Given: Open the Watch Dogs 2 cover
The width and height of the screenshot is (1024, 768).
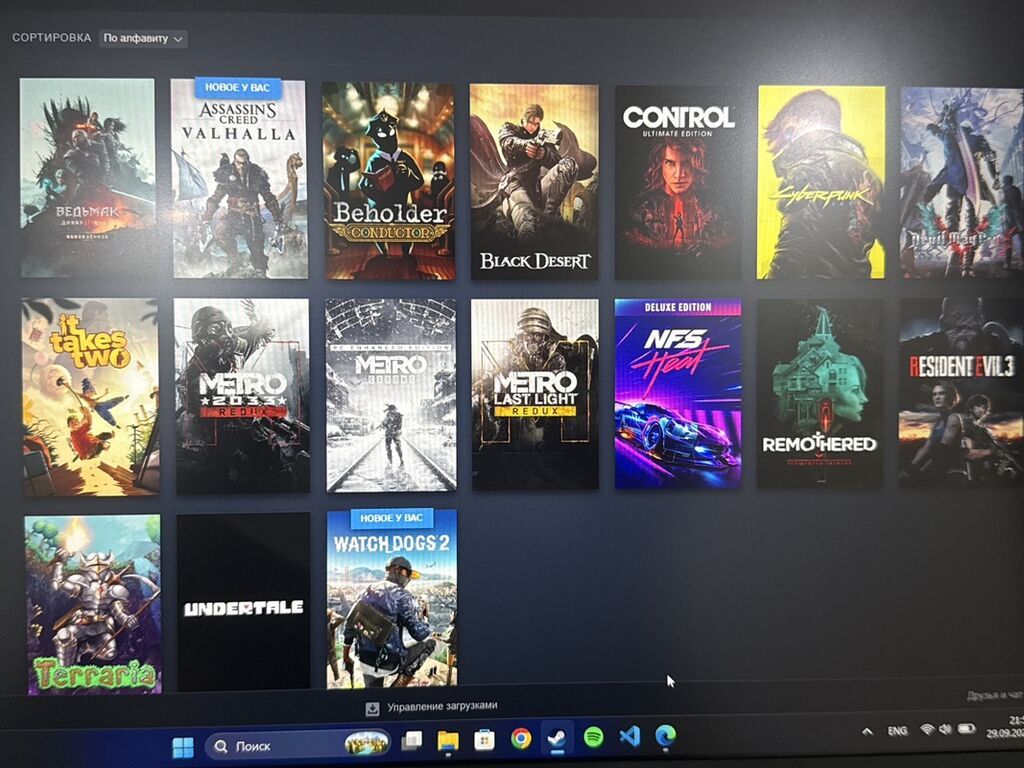Looking at the screenshot, I should tap(392, 600).
